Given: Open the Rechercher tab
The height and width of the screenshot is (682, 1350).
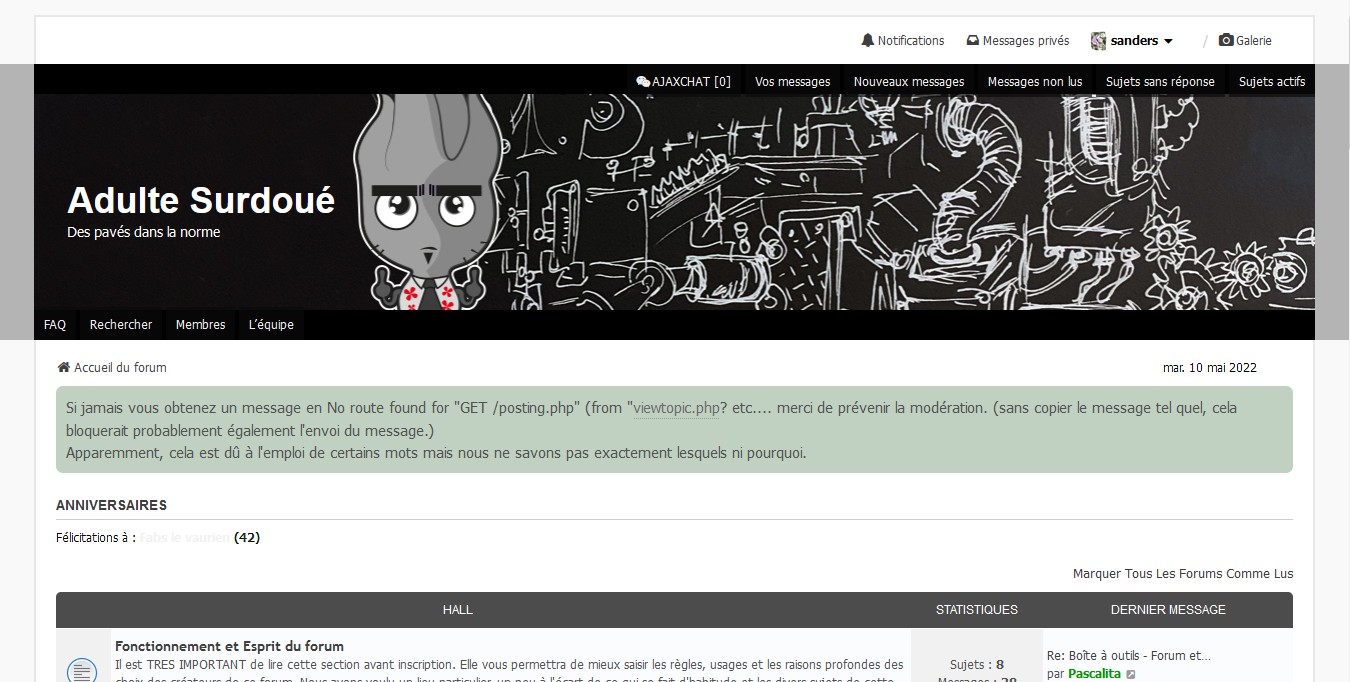Looking at the screenshot, I should [x=121, y=325].
